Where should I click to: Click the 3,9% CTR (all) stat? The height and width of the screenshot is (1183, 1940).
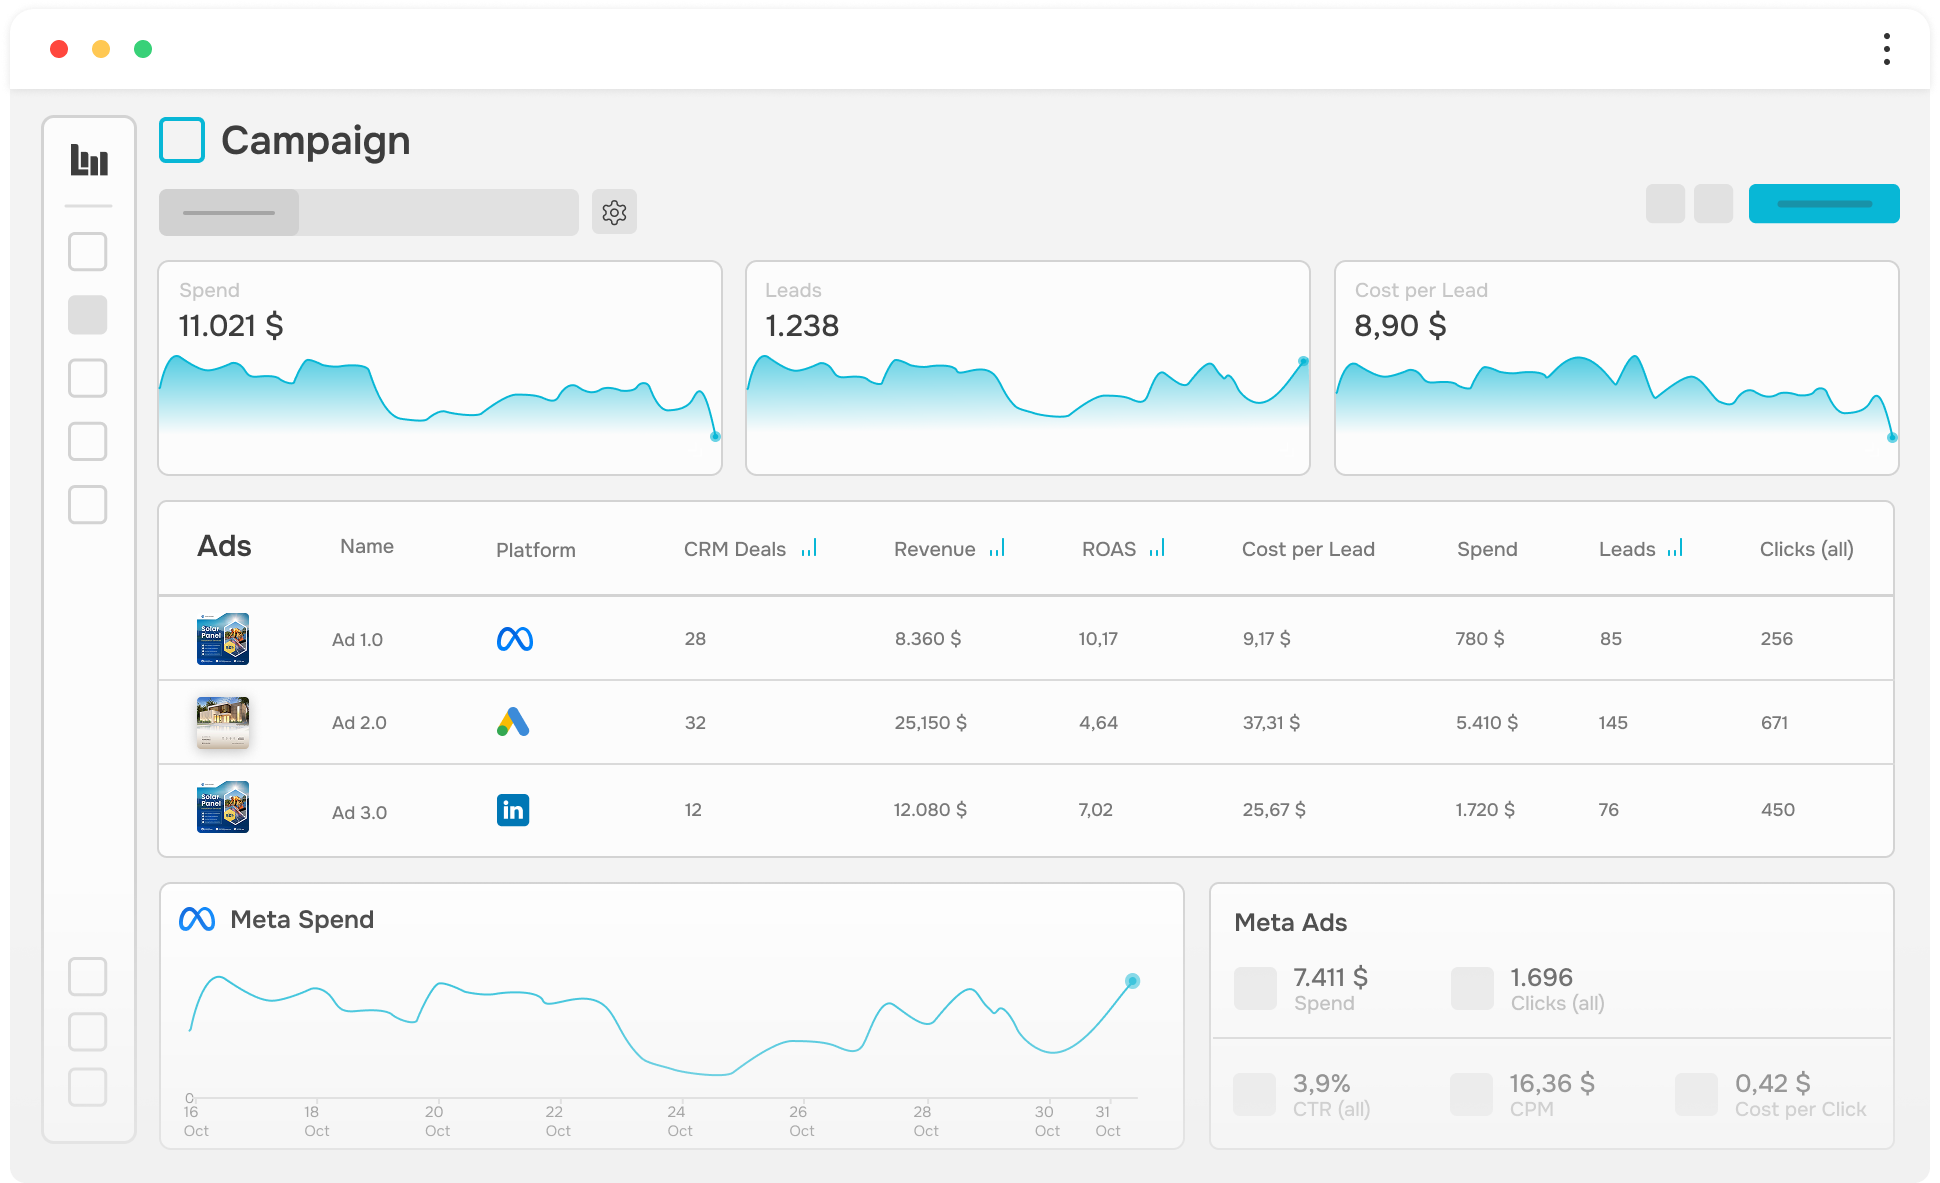pyautogui.click(x=1302, y=1095)
